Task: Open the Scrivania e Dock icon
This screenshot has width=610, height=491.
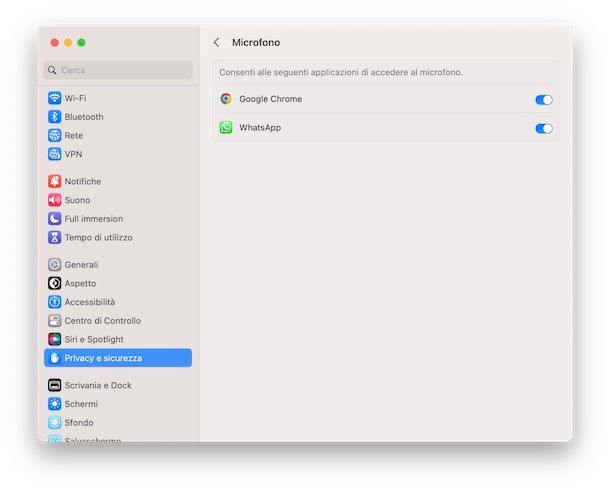Action: [54, 385]
